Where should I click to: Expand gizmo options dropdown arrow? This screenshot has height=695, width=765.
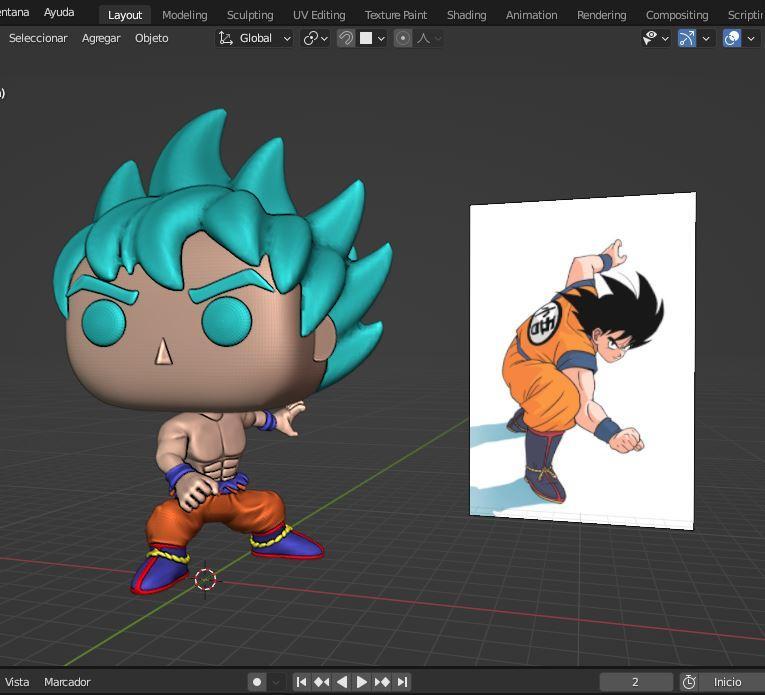[706, 38]
